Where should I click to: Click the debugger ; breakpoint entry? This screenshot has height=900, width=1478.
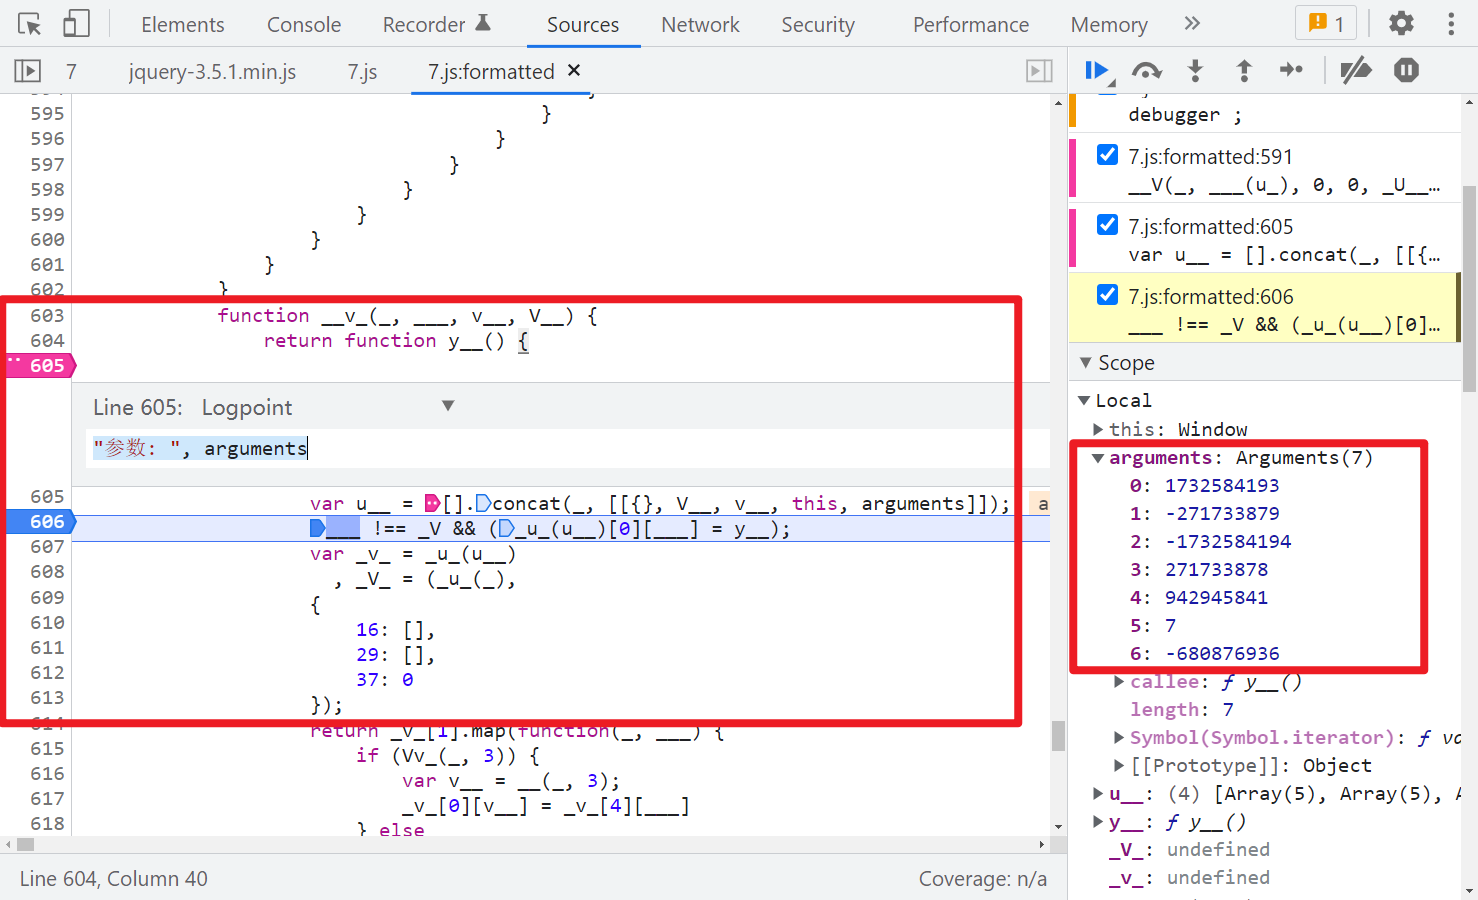1185,115
